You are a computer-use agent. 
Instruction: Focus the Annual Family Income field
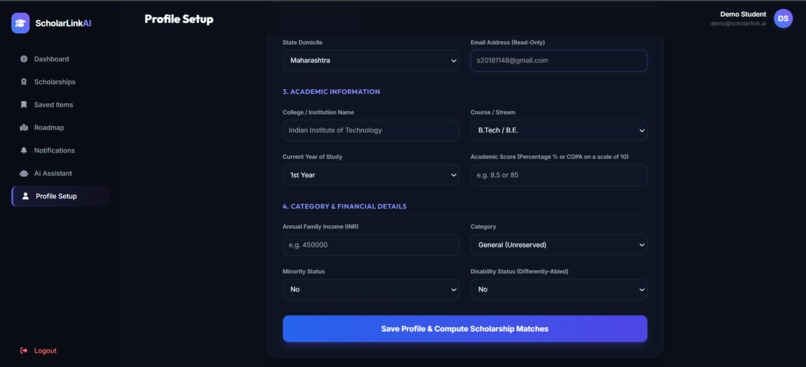tap(371, 245)
